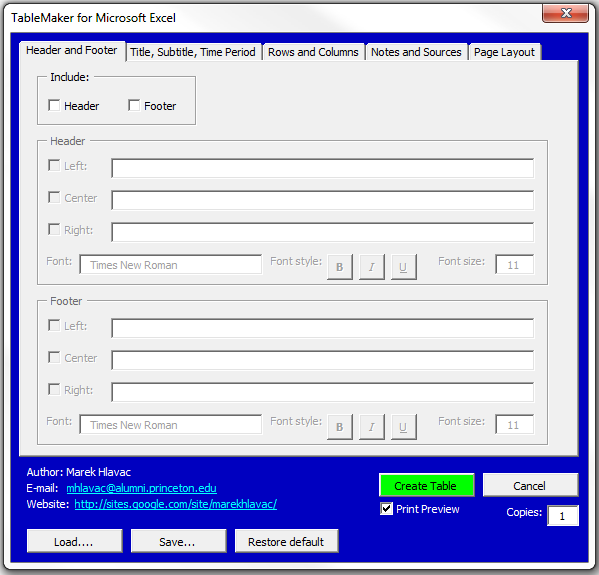Click the Author: Marek Hlavac text

(x=79, y=472)
